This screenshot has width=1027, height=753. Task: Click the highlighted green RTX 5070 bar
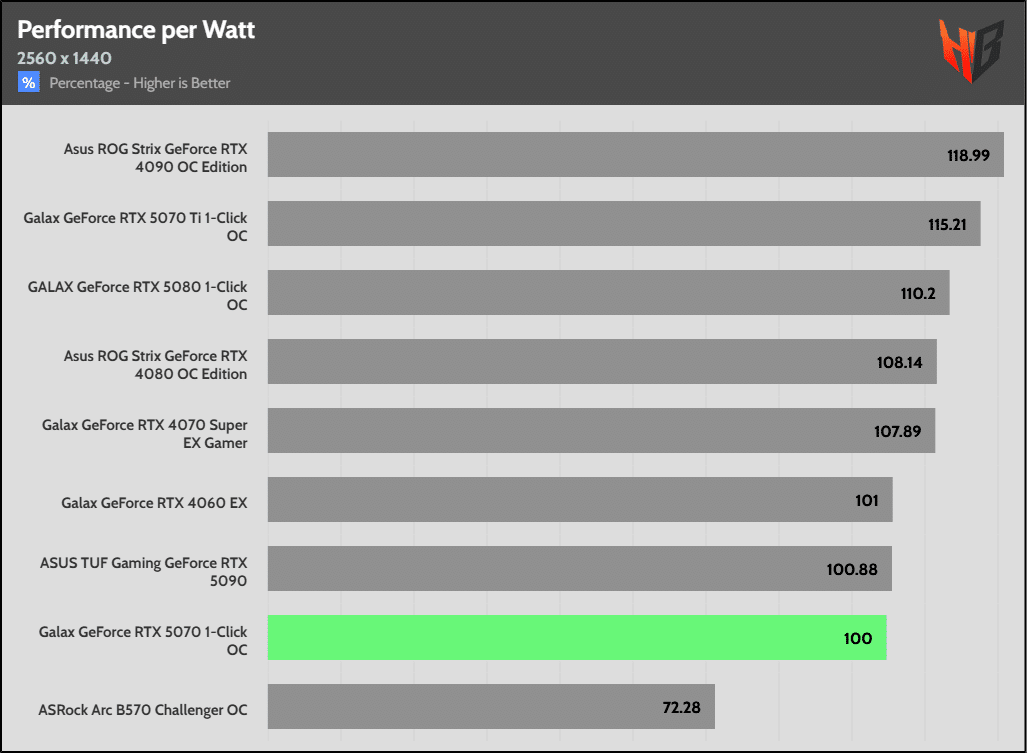(x=577, y=638)
